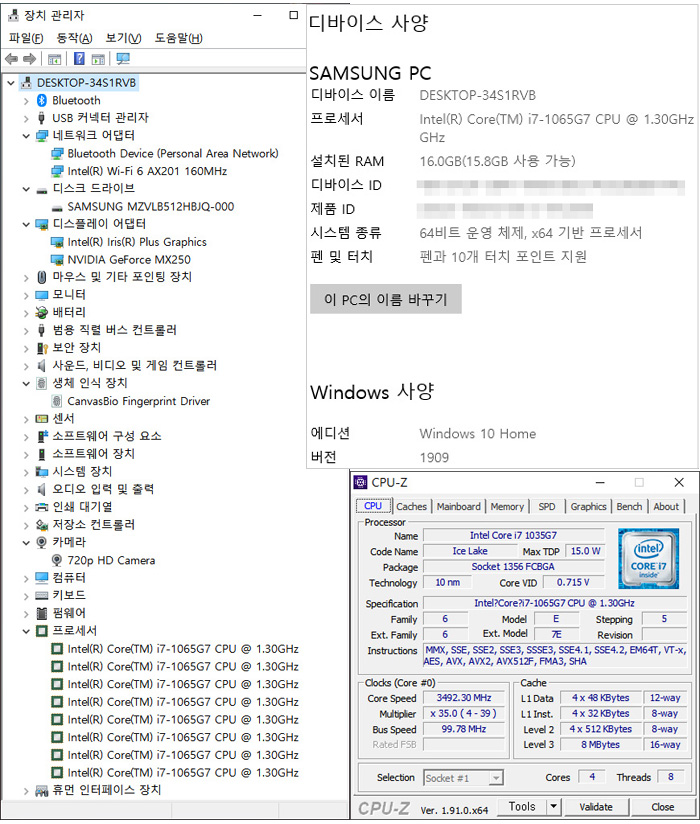The width and height of the screenshot is (700, 824).
Task: Click the Forward arrow in Device Manager toolbar
Action: pos(30,59)
